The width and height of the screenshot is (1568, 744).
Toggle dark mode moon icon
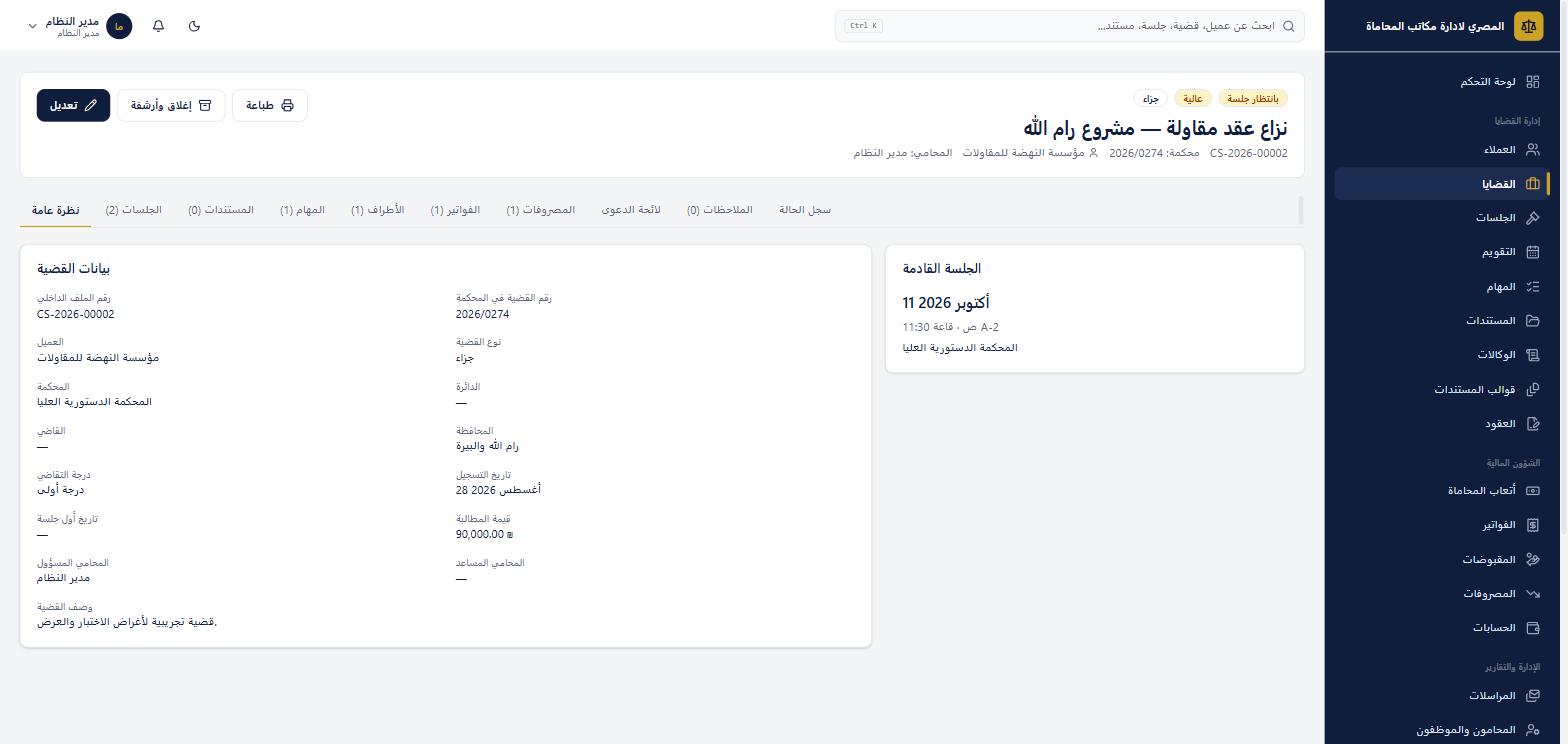pos(194,26)
